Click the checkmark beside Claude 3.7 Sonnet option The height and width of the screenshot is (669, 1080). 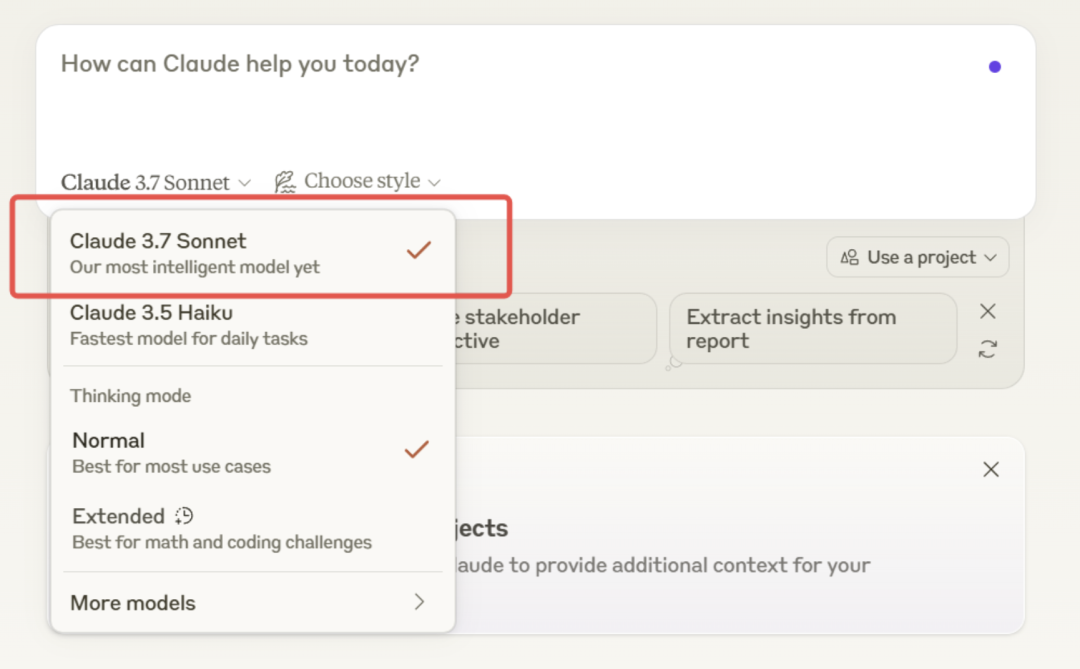(x=418, y=250)
